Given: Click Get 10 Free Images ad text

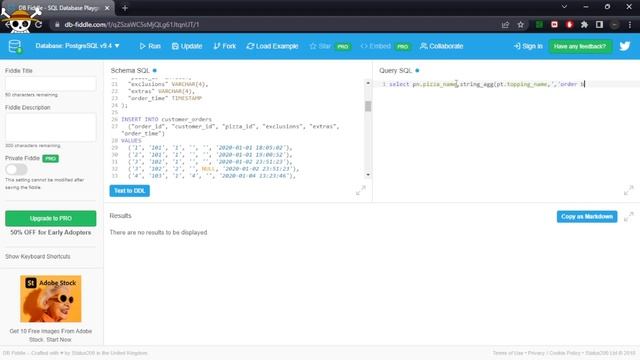Looking at the screenshot, I should [51, 335].
